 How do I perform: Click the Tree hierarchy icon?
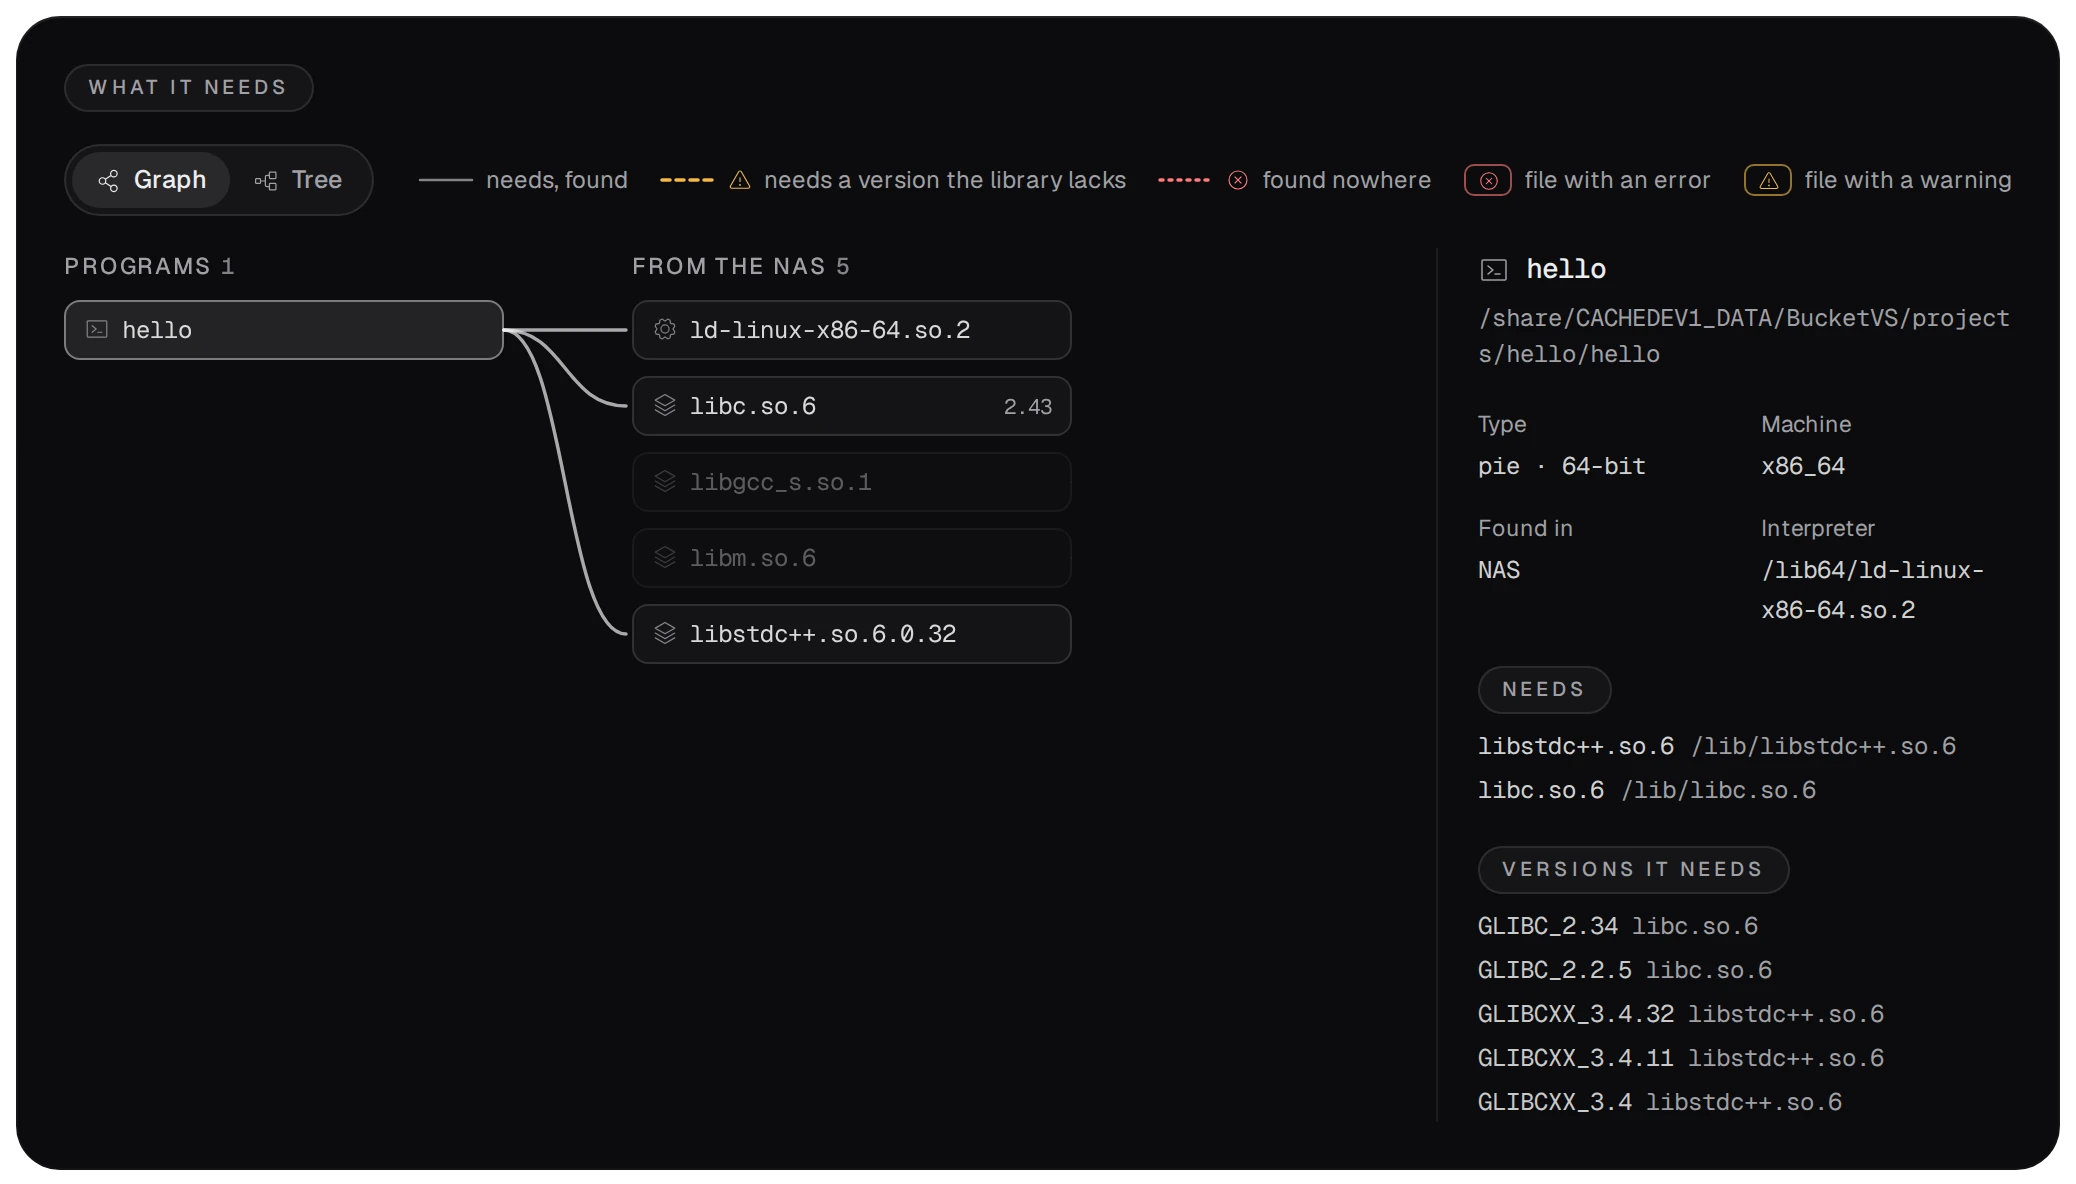tap(266, 181)
